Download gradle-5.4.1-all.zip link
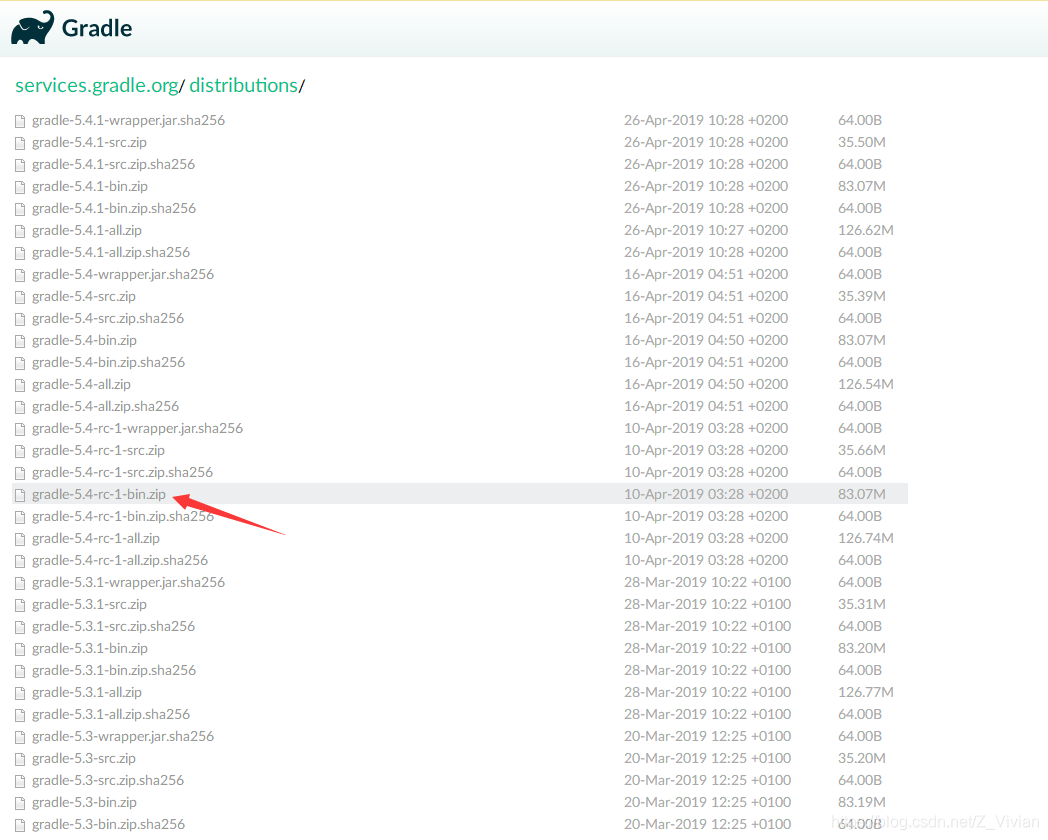Viewport: 1048px width, 840px height. point(87,231)
